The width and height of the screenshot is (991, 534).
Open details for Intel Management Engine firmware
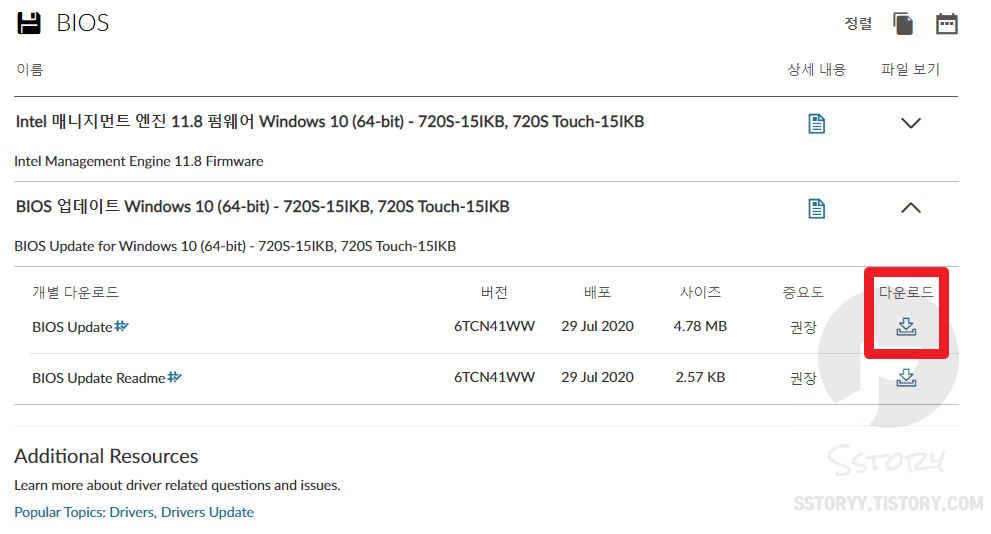tap(817, 123)
